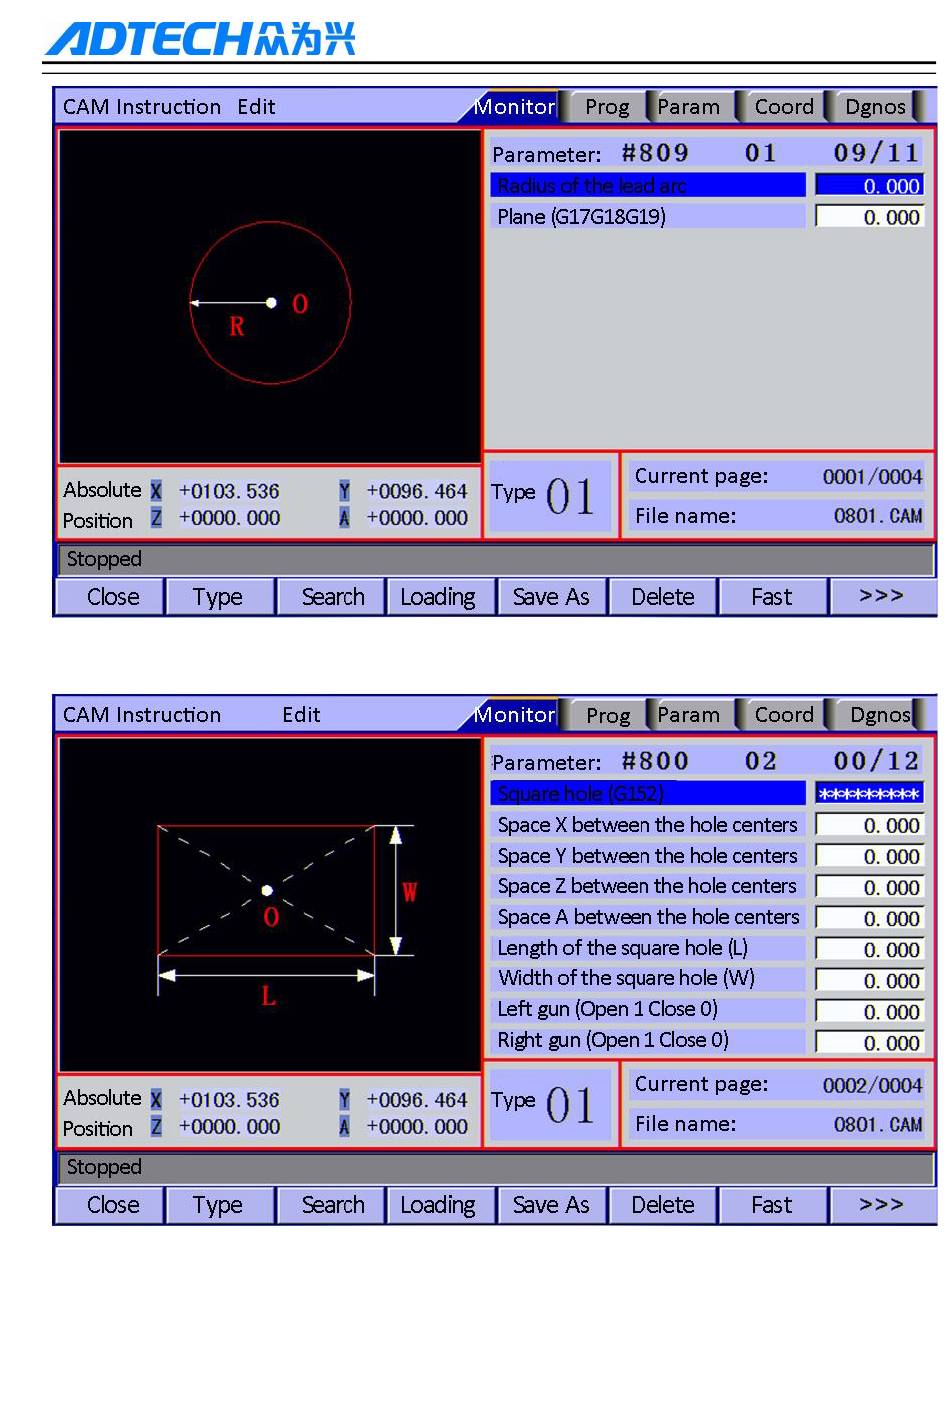Image resolution: width=950 pixels, height=1419 pixels.
Task: Open Param tab in lower screen
Action: pyautogui.click(x=689, y=715)
